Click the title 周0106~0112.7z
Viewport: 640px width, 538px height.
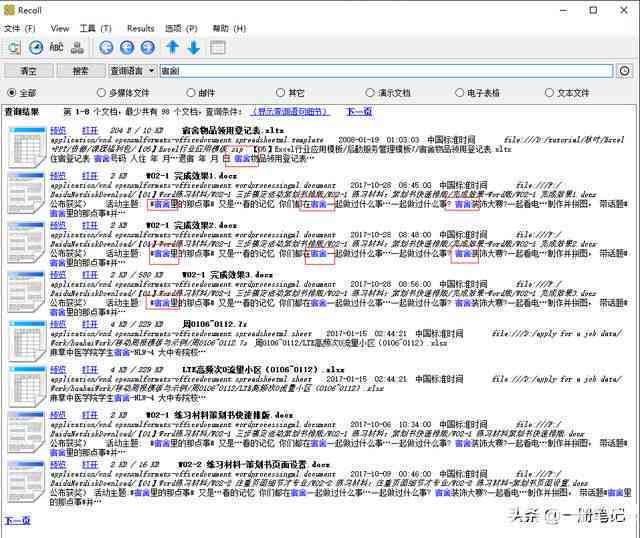pyautogui.click(x=214, y=324)
